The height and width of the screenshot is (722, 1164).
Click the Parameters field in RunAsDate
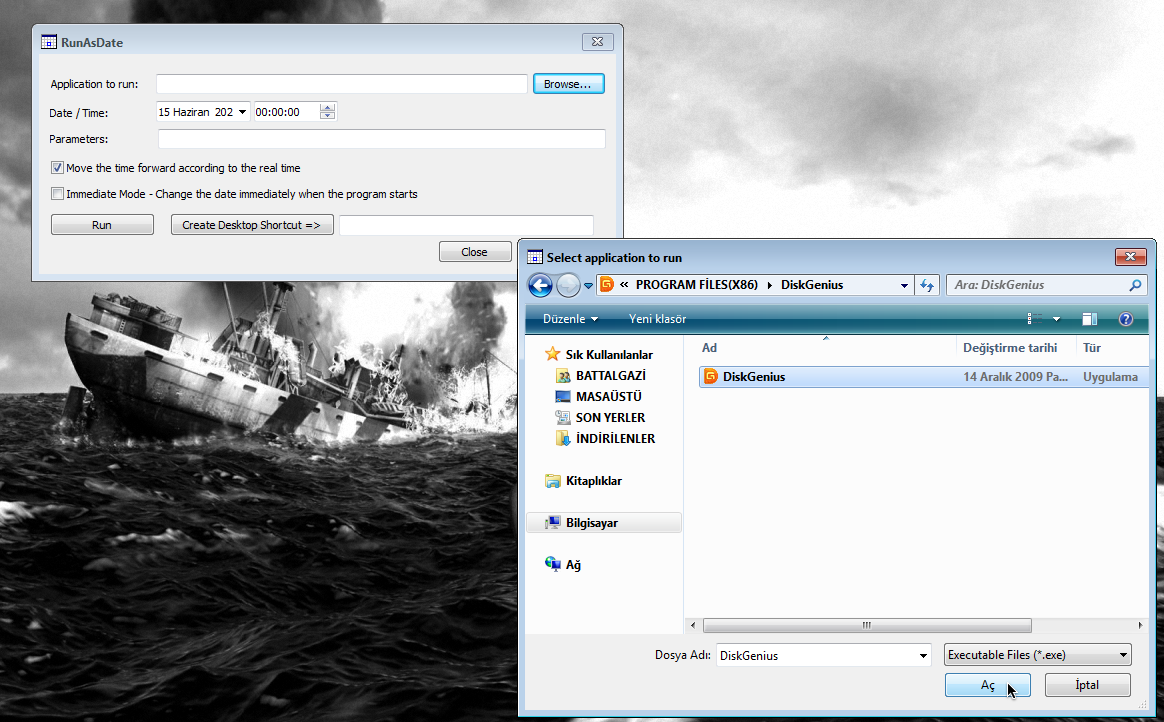382,139
